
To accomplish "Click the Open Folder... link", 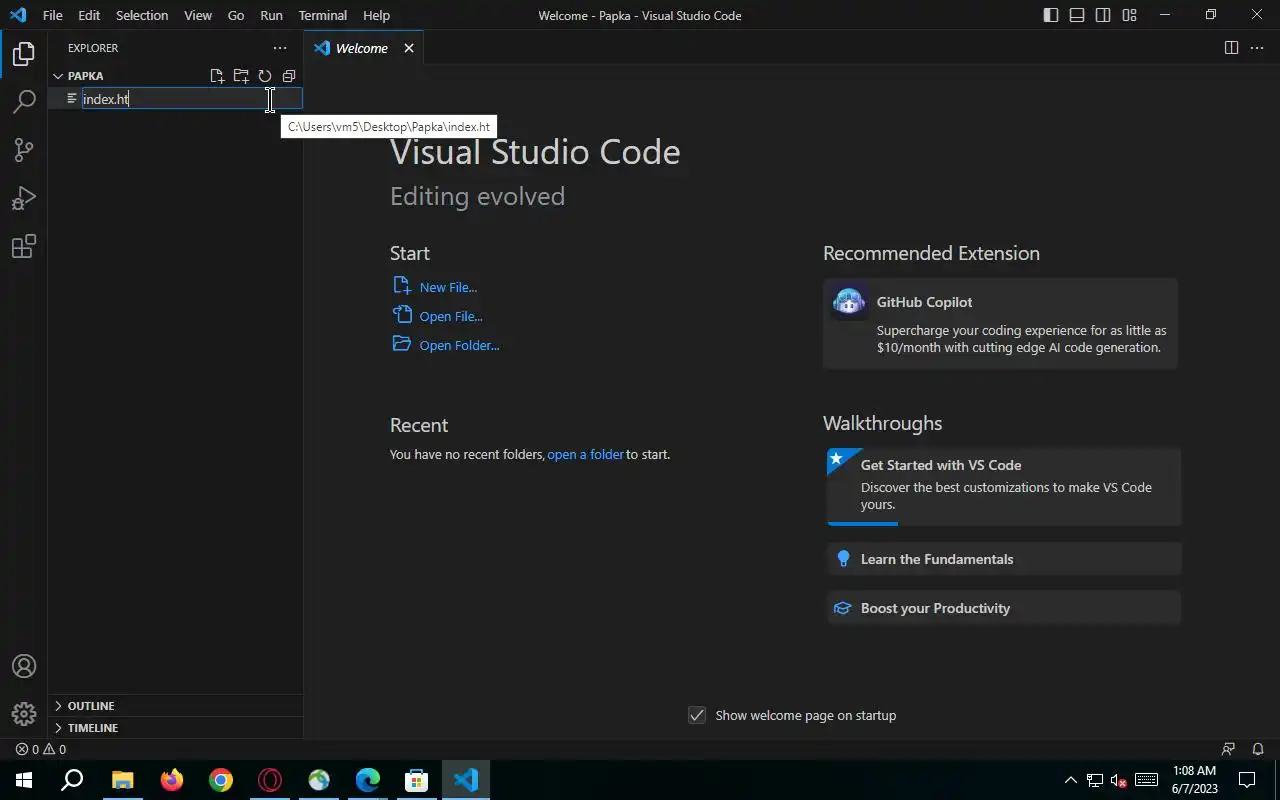I will point(459,345).
